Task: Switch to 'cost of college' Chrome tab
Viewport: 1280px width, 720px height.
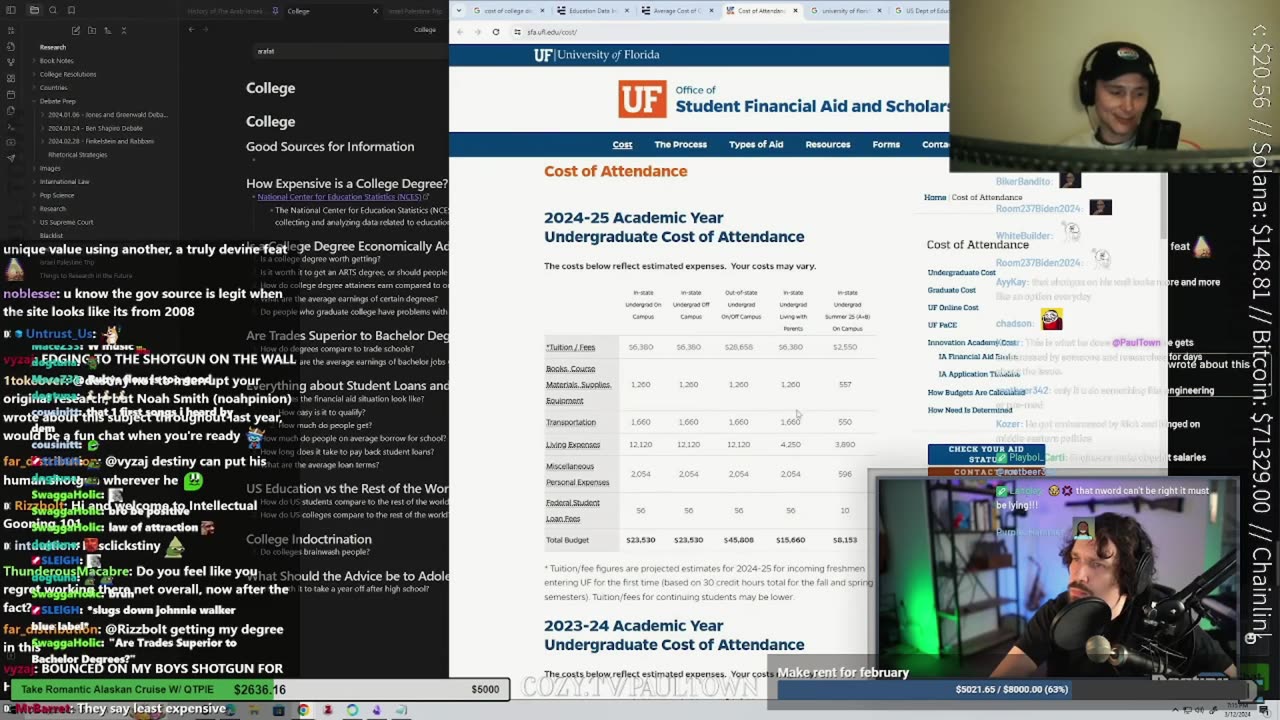Action: coord(509,11)
